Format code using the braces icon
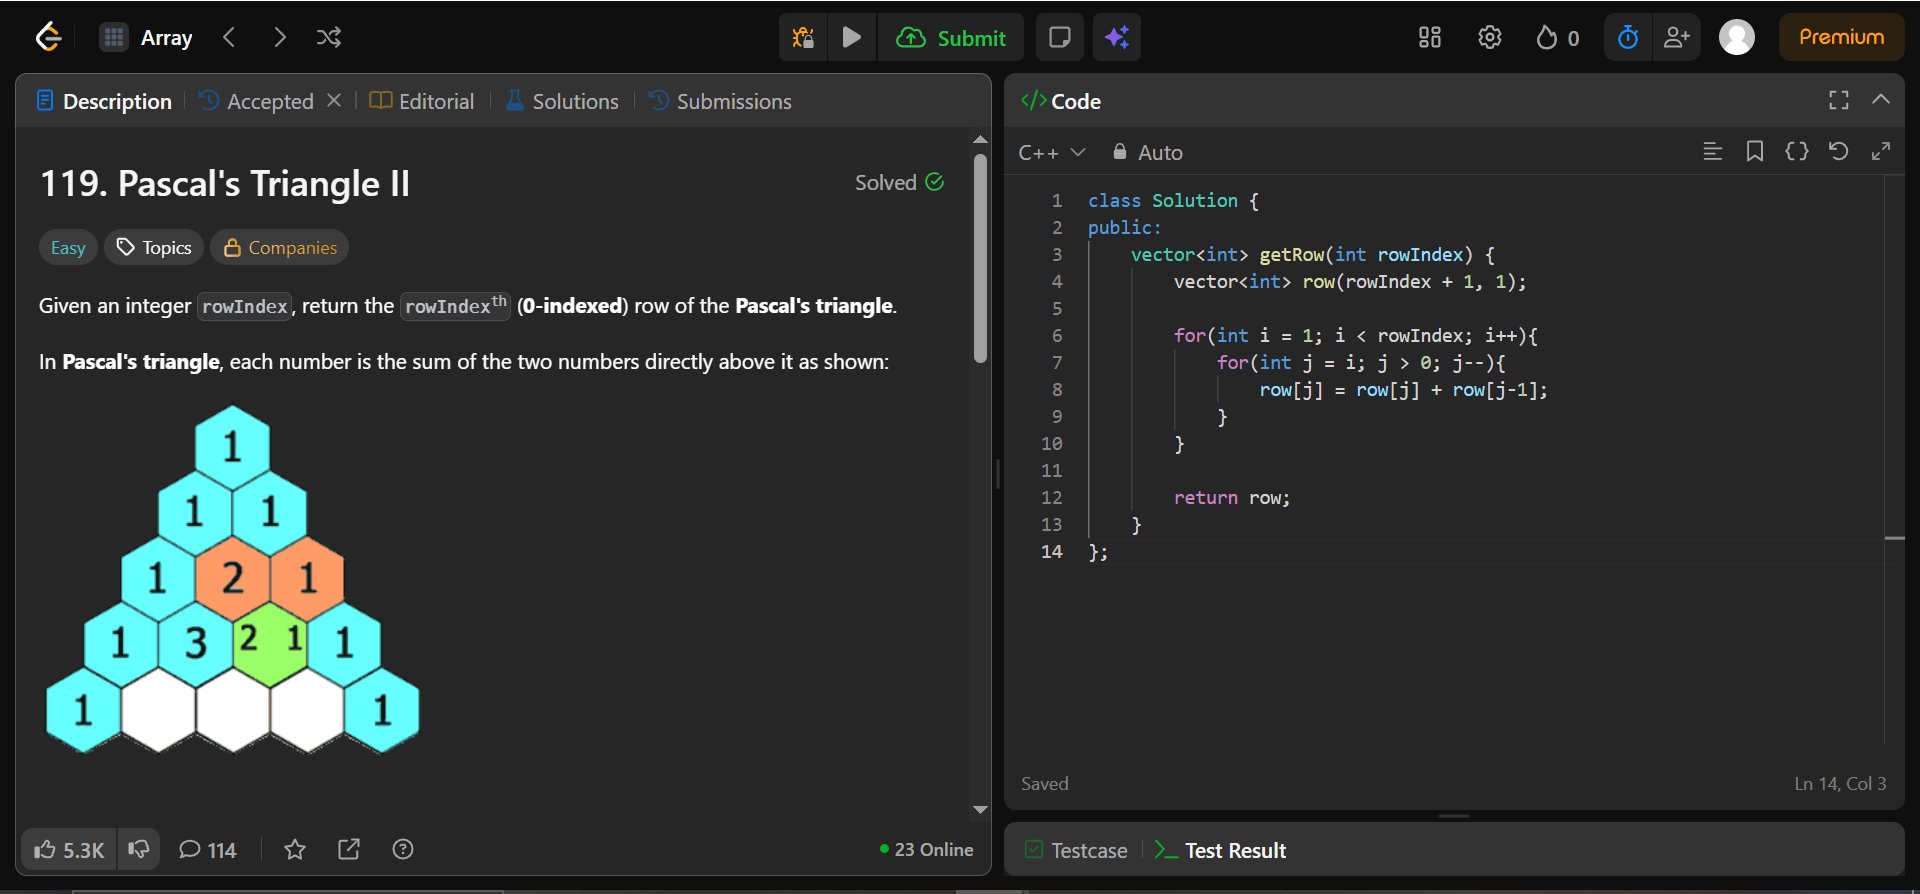This screenshot has width=1920, height=894. (x=1796, y=151)
